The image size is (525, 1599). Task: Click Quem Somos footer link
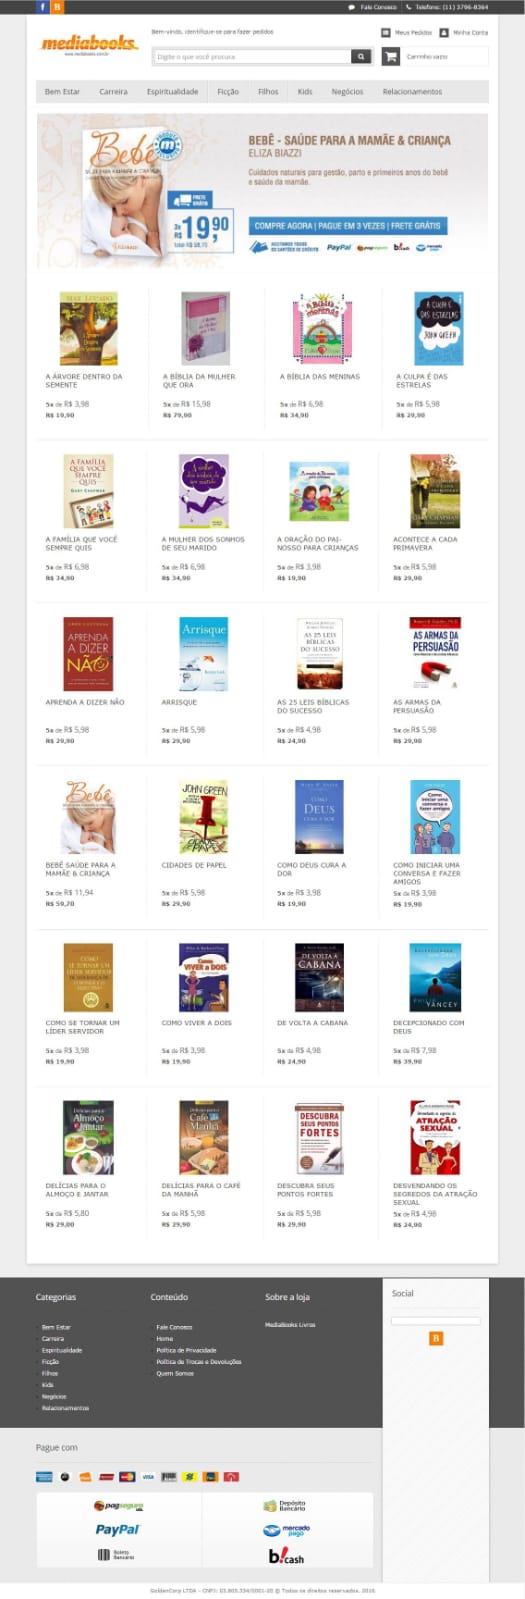coord(175,1373)
